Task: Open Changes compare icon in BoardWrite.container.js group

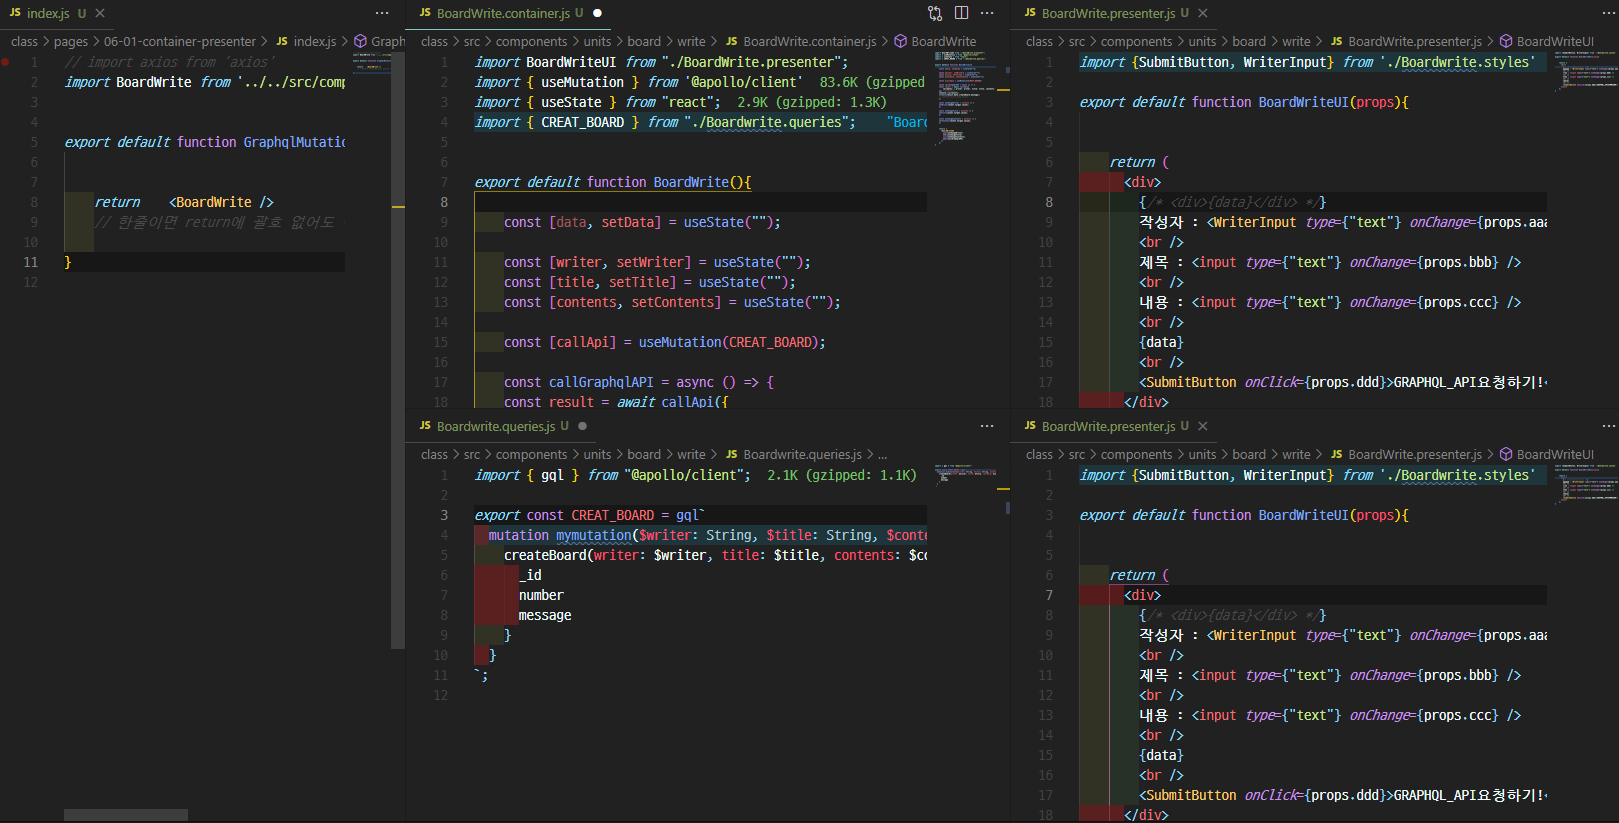Action: coord(935,13)
